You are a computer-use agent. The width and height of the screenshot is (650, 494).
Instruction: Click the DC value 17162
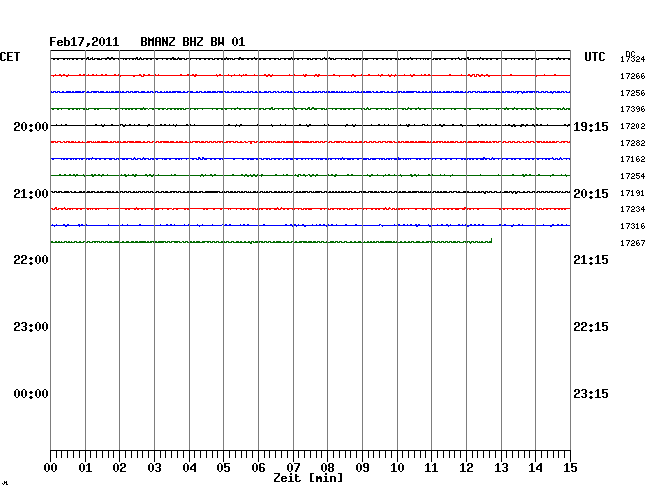tap(633, 159)
